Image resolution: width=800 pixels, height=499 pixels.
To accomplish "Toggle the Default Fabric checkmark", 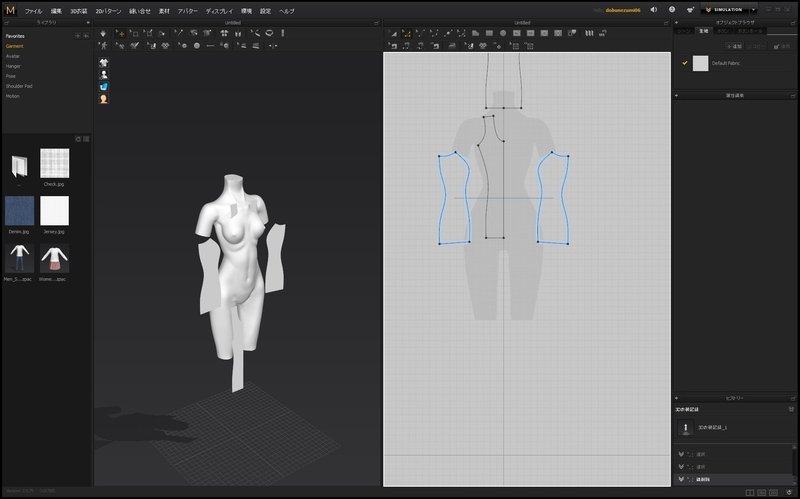I will [685, 63].
